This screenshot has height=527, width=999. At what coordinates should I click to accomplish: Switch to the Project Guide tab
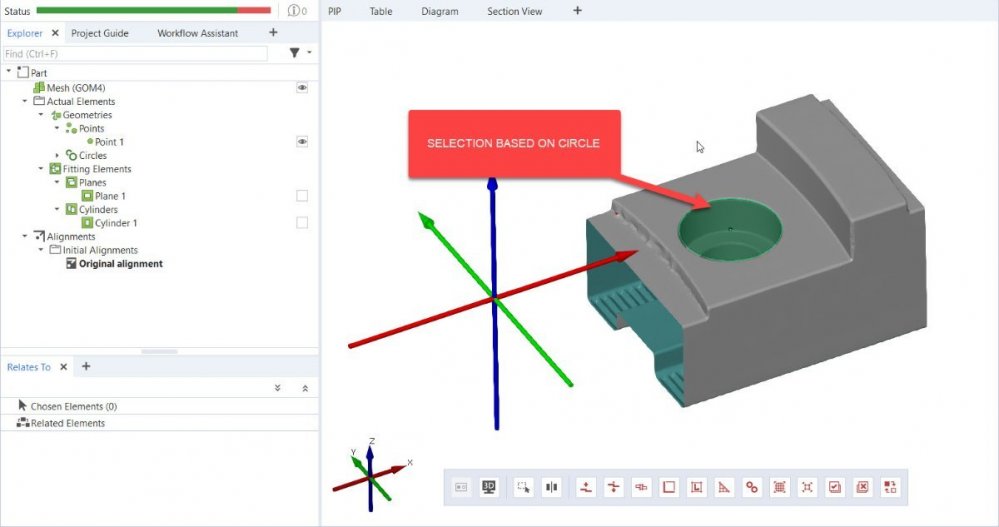click(100, 33)
